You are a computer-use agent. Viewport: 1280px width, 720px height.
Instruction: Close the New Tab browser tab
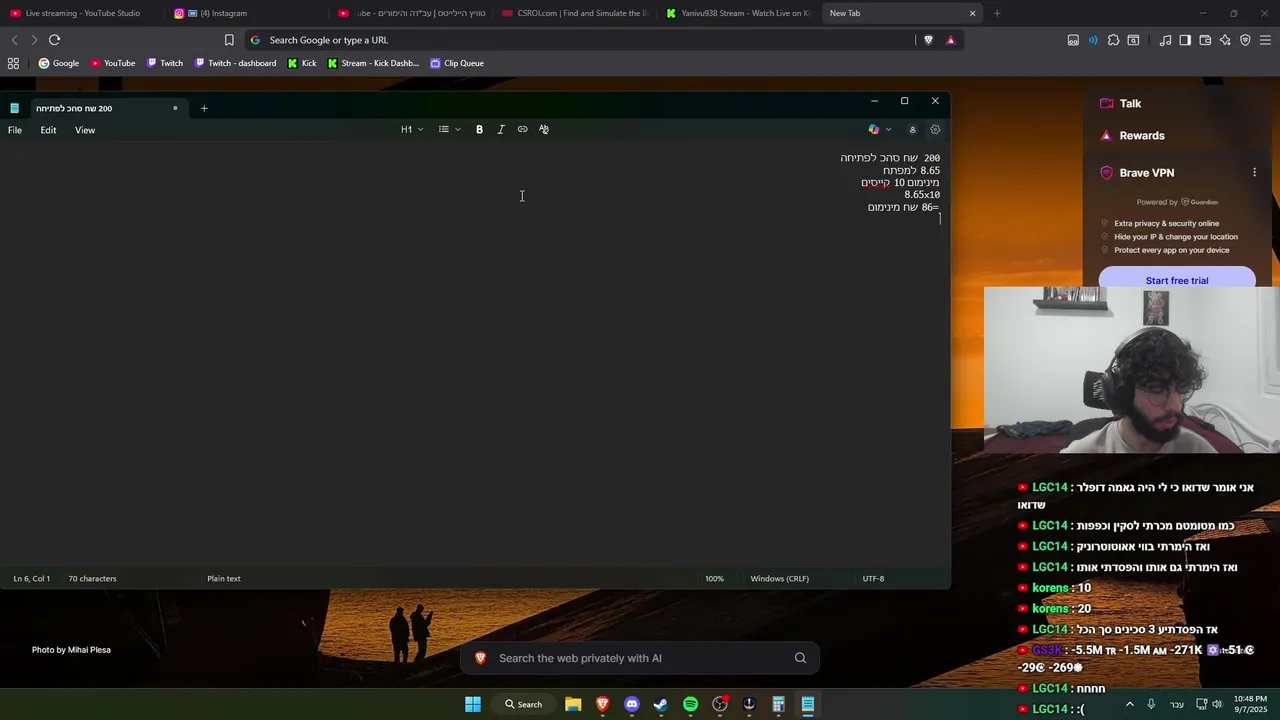[972, 13]
